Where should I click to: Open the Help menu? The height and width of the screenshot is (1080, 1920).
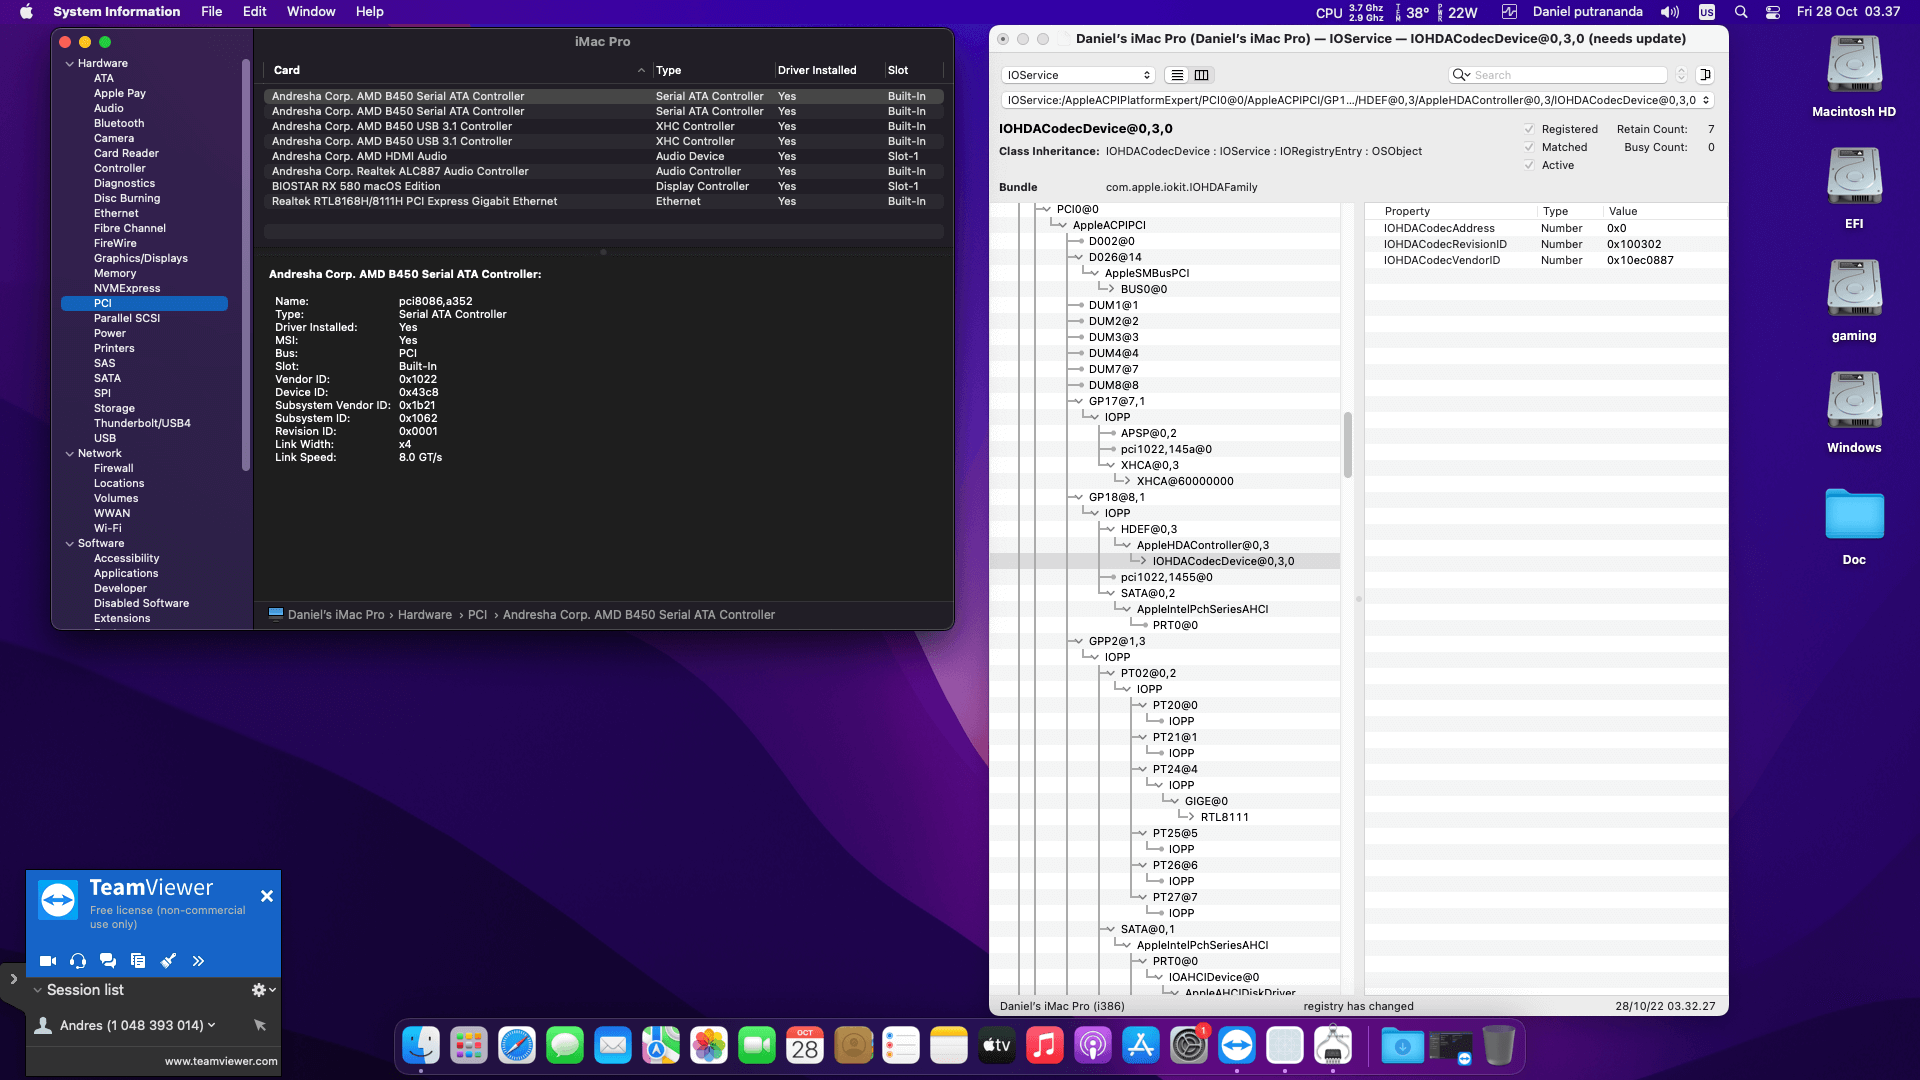pos(370,12)
